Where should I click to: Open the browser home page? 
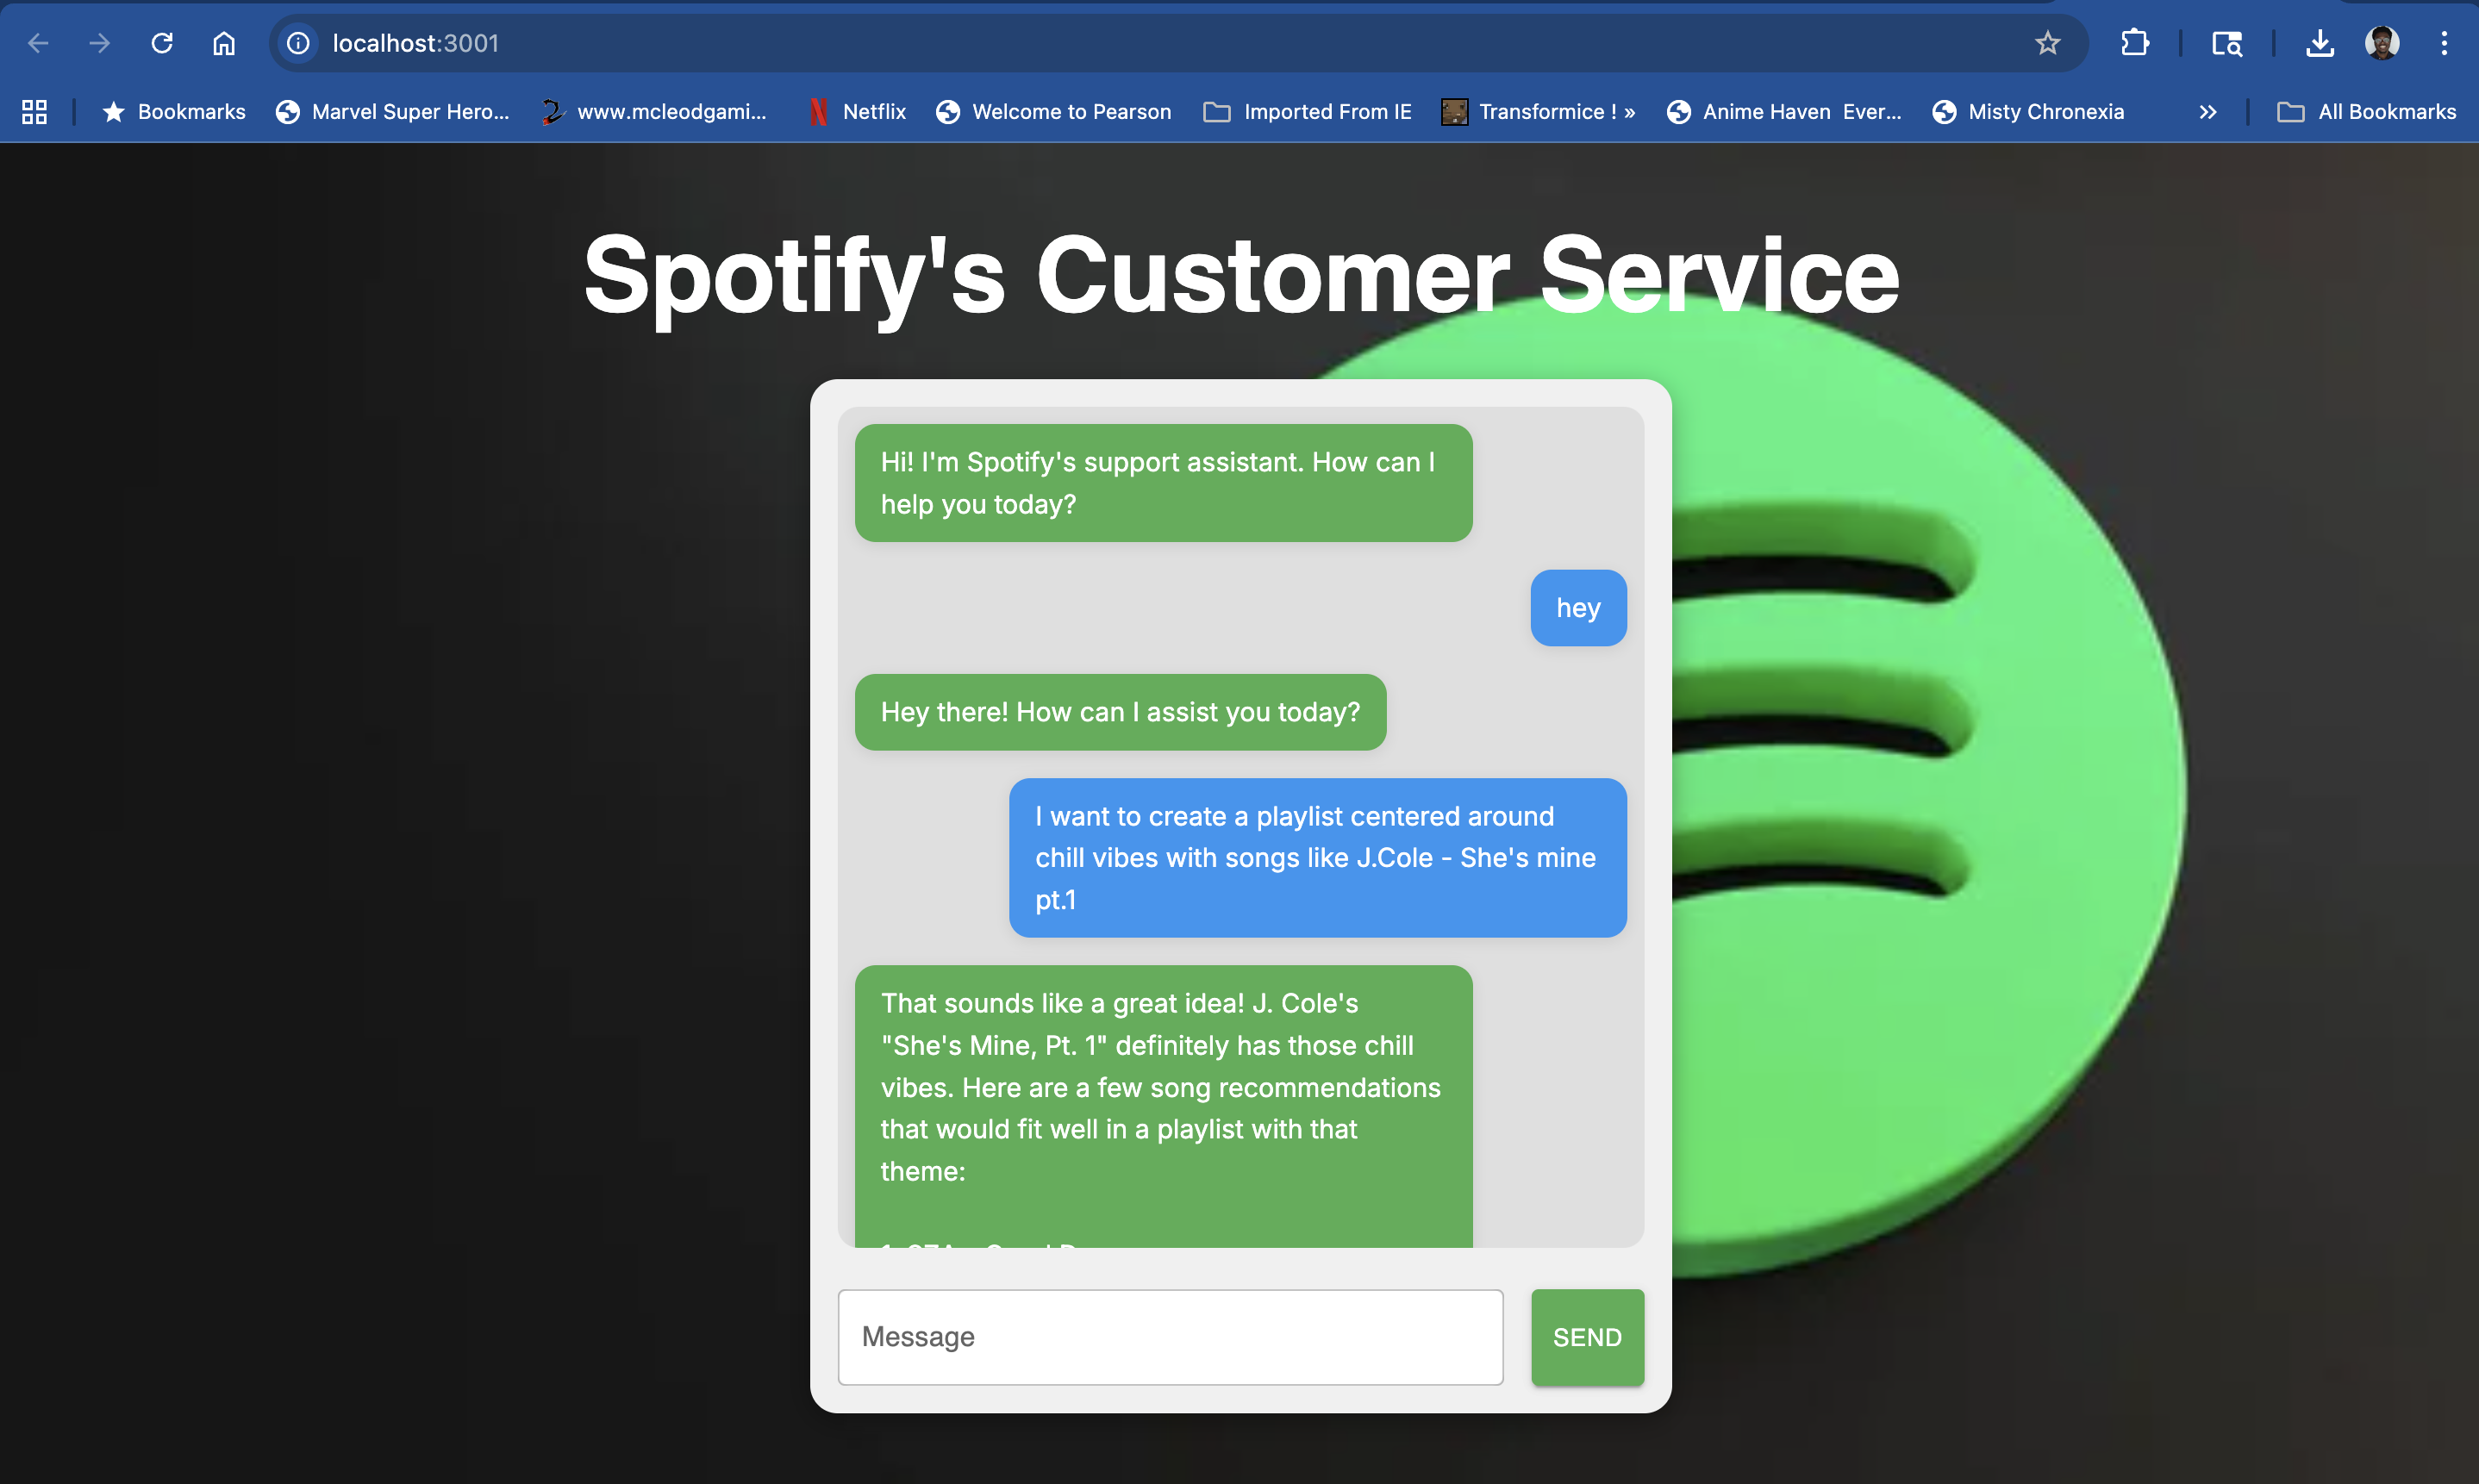point(223,43)
